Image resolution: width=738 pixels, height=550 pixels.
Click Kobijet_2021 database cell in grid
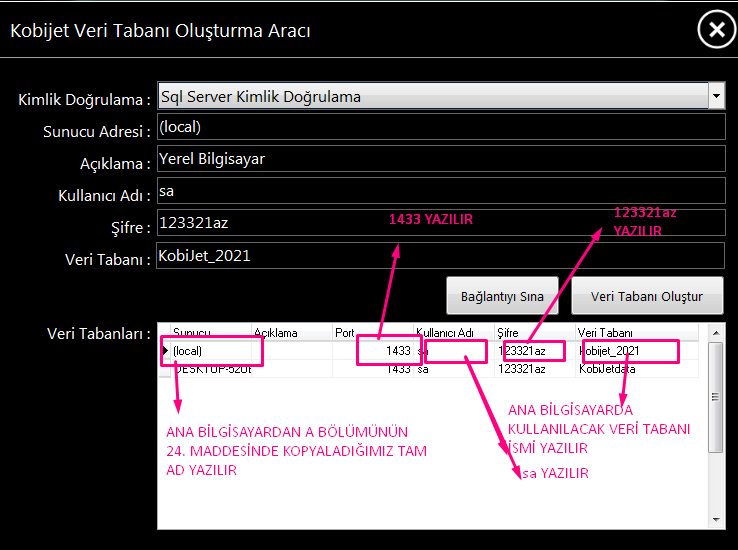click(x=637, y=351)
